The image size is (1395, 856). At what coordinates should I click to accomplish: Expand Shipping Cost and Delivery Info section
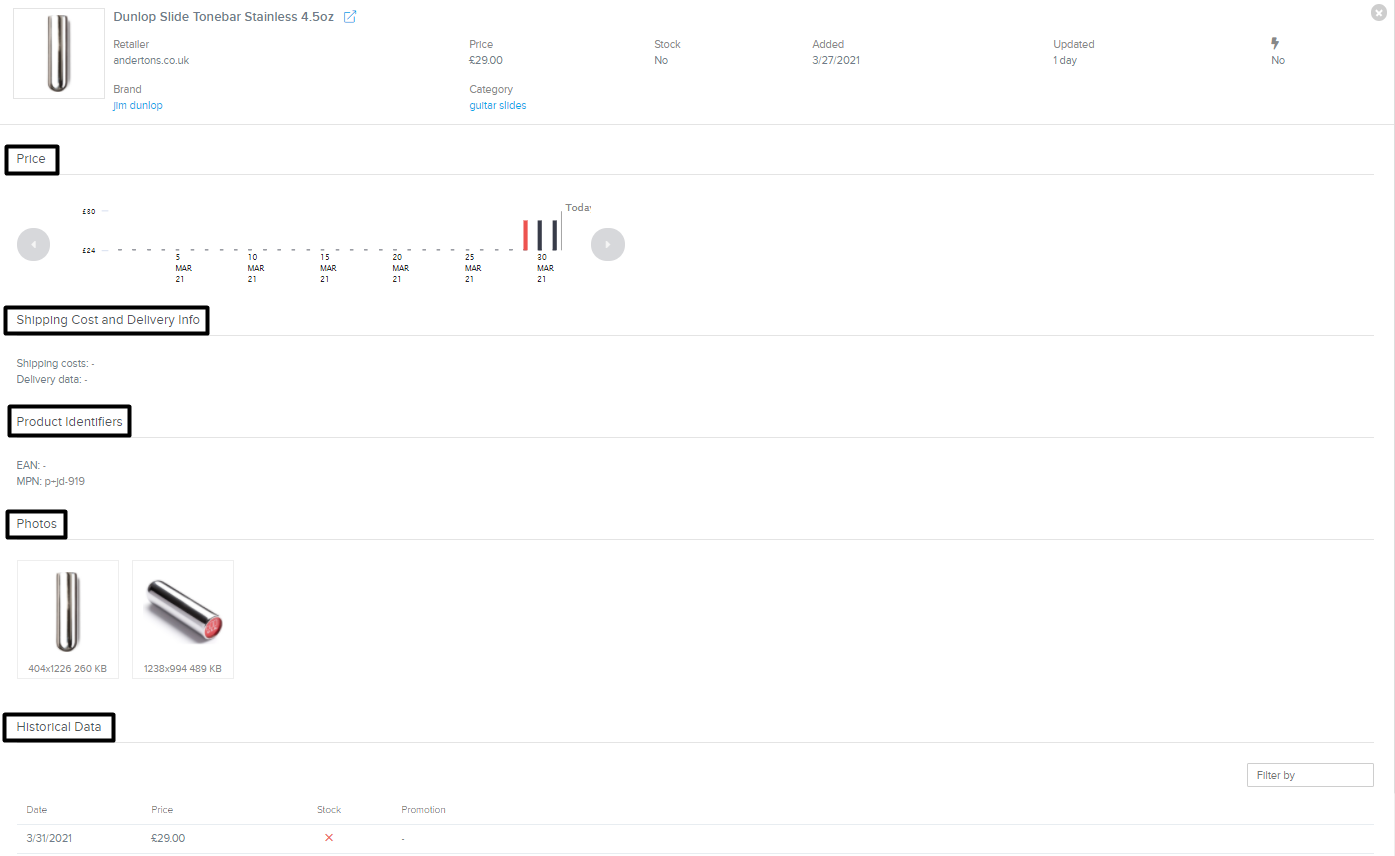[108, 320]
